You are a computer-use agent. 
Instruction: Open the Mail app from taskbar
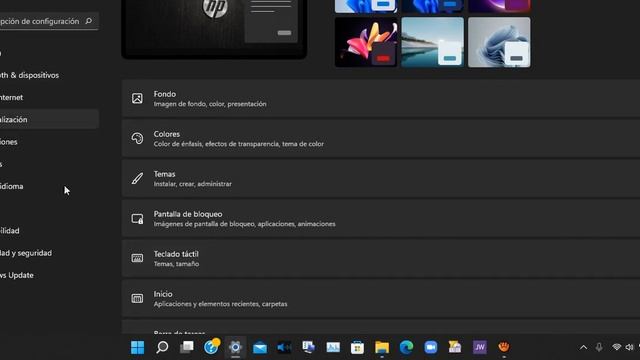(260, 347)
